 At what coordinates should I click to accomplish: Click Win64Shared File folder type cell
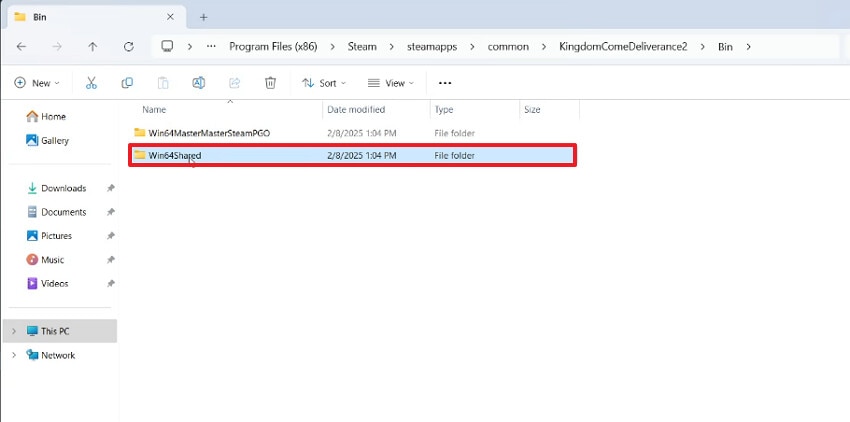click(454, 156)
